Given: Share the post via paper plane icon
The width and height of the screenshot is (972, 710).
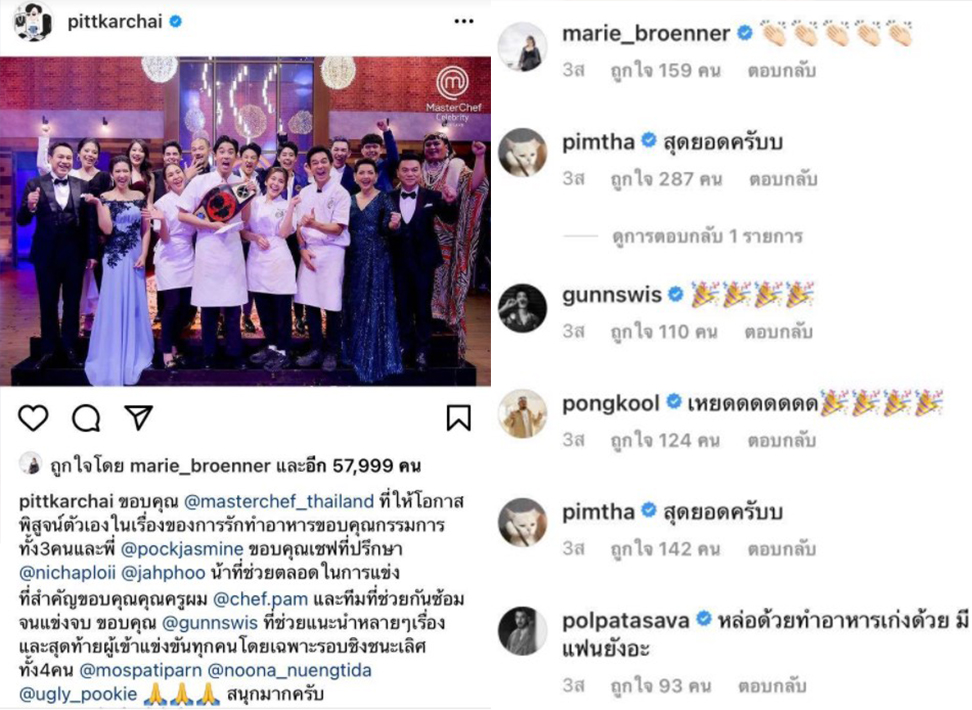Looking at the screenshot, I should 138,417.
